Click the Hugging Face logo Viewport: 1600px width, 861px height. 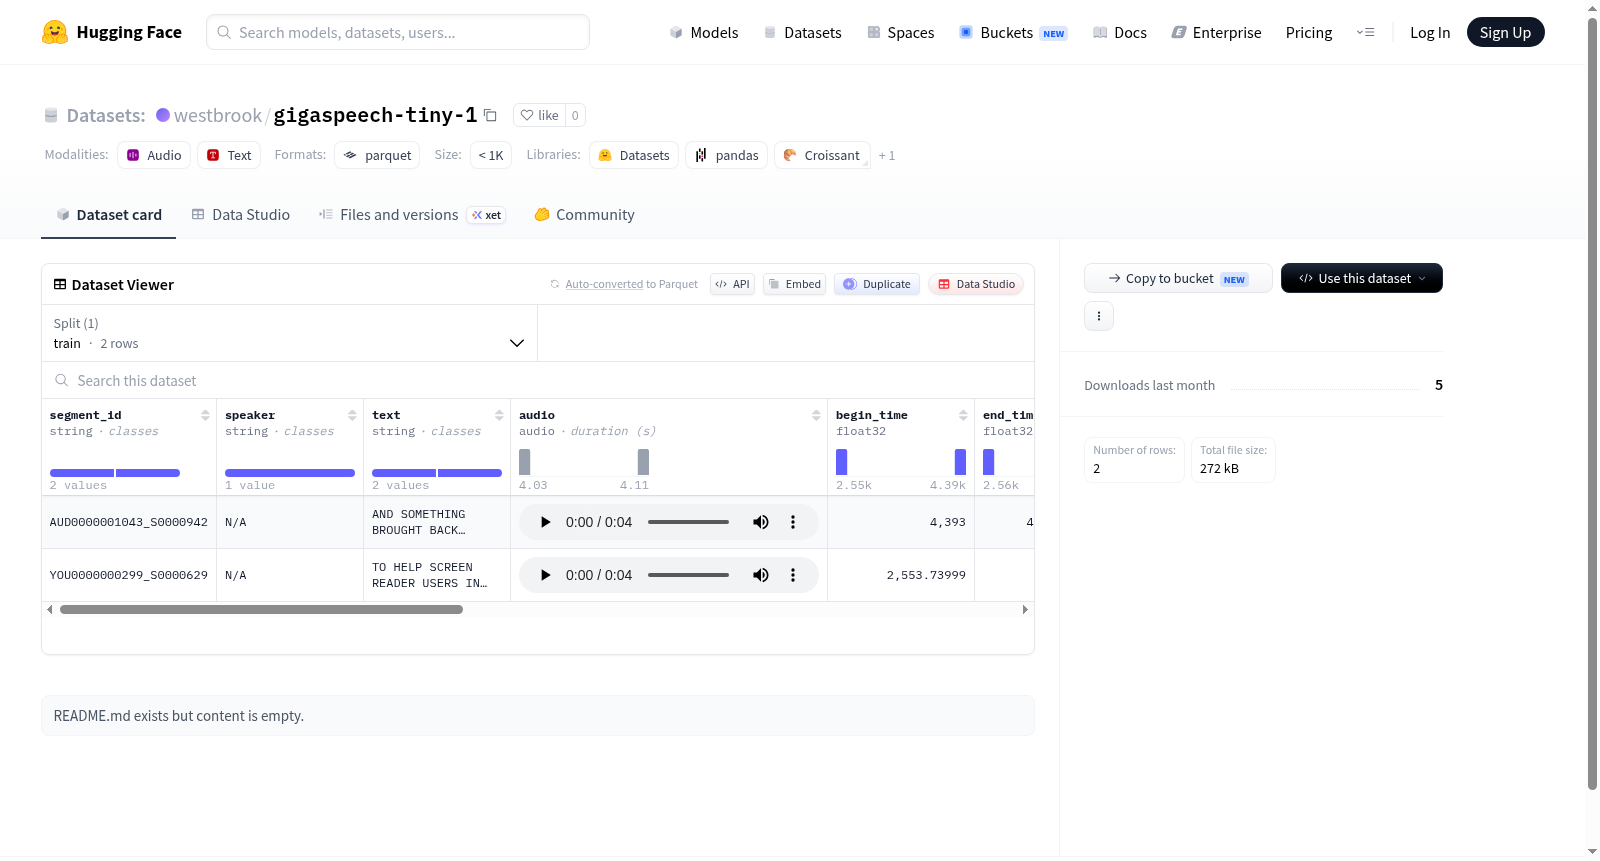tap(111, 32)
